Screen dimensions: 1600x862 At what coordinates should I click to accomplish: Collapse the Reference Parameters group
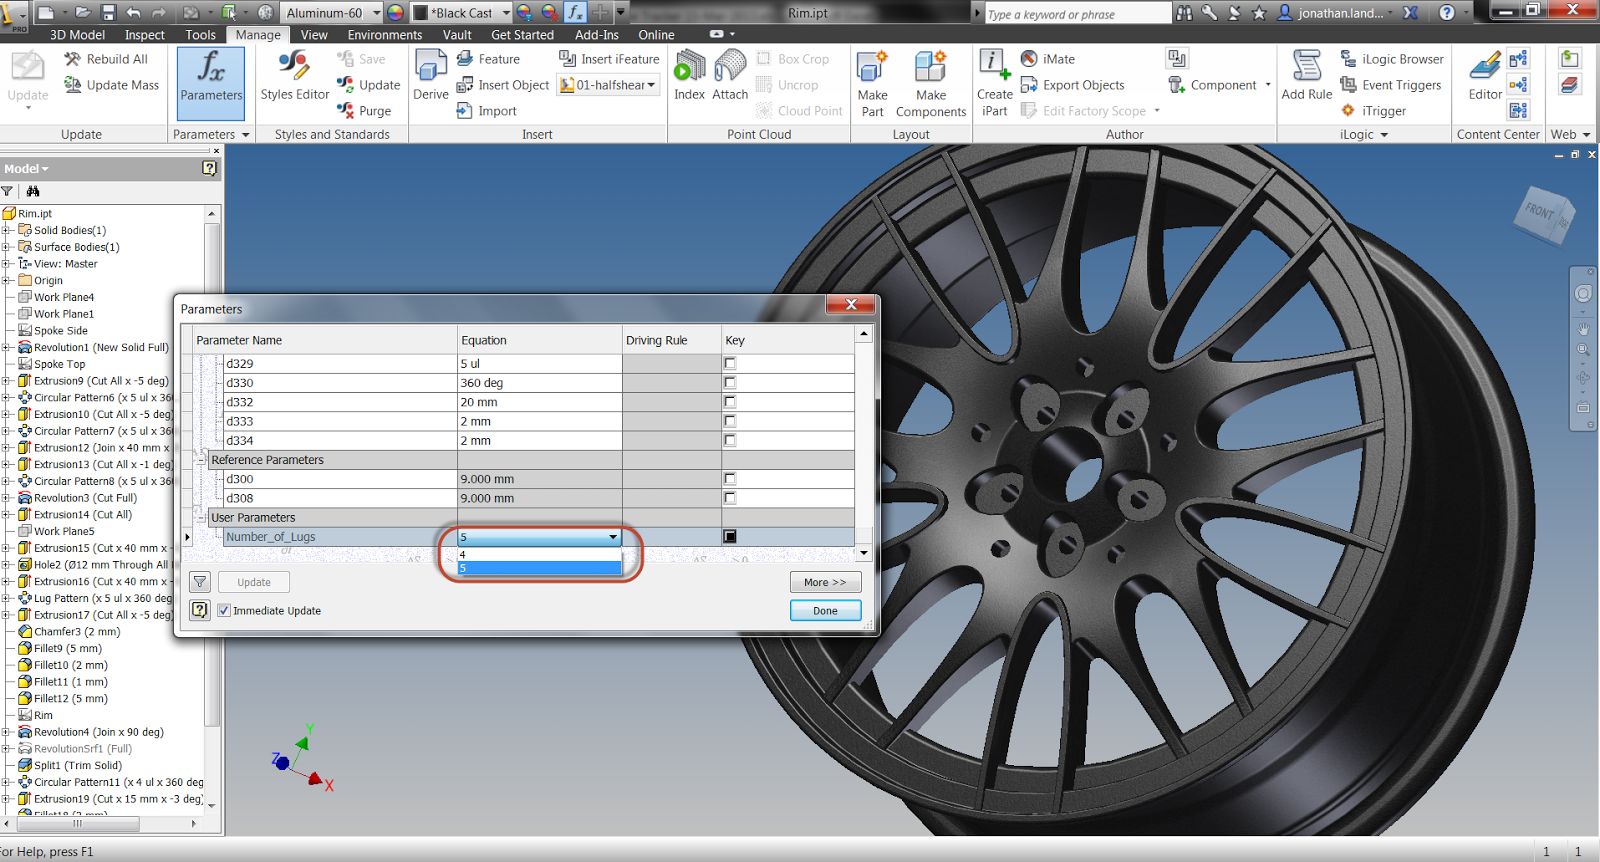(202, 460)
